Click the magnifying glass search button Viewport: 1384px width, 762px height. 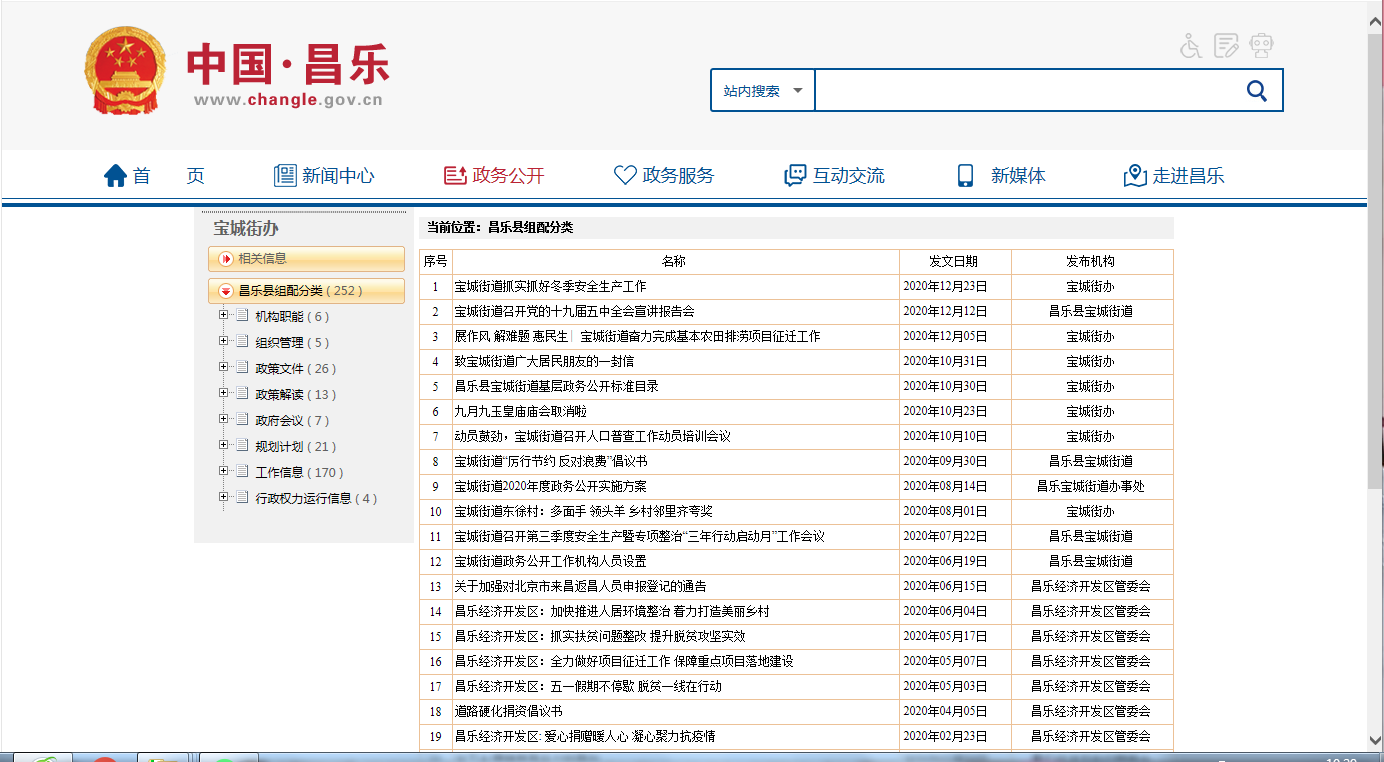(x=1257, y=91)
